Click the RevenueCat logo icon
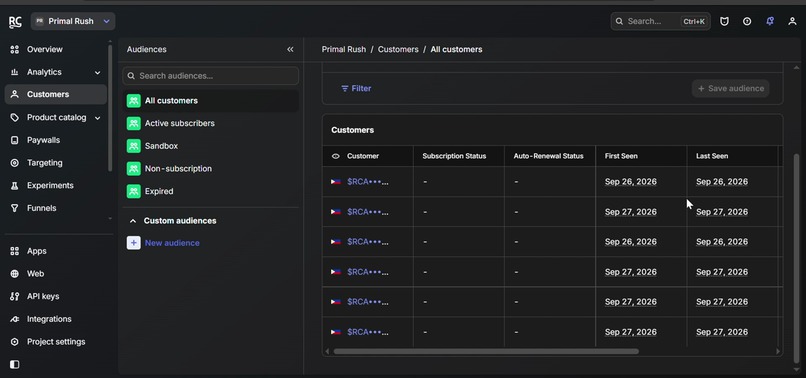 click(15, 22)
